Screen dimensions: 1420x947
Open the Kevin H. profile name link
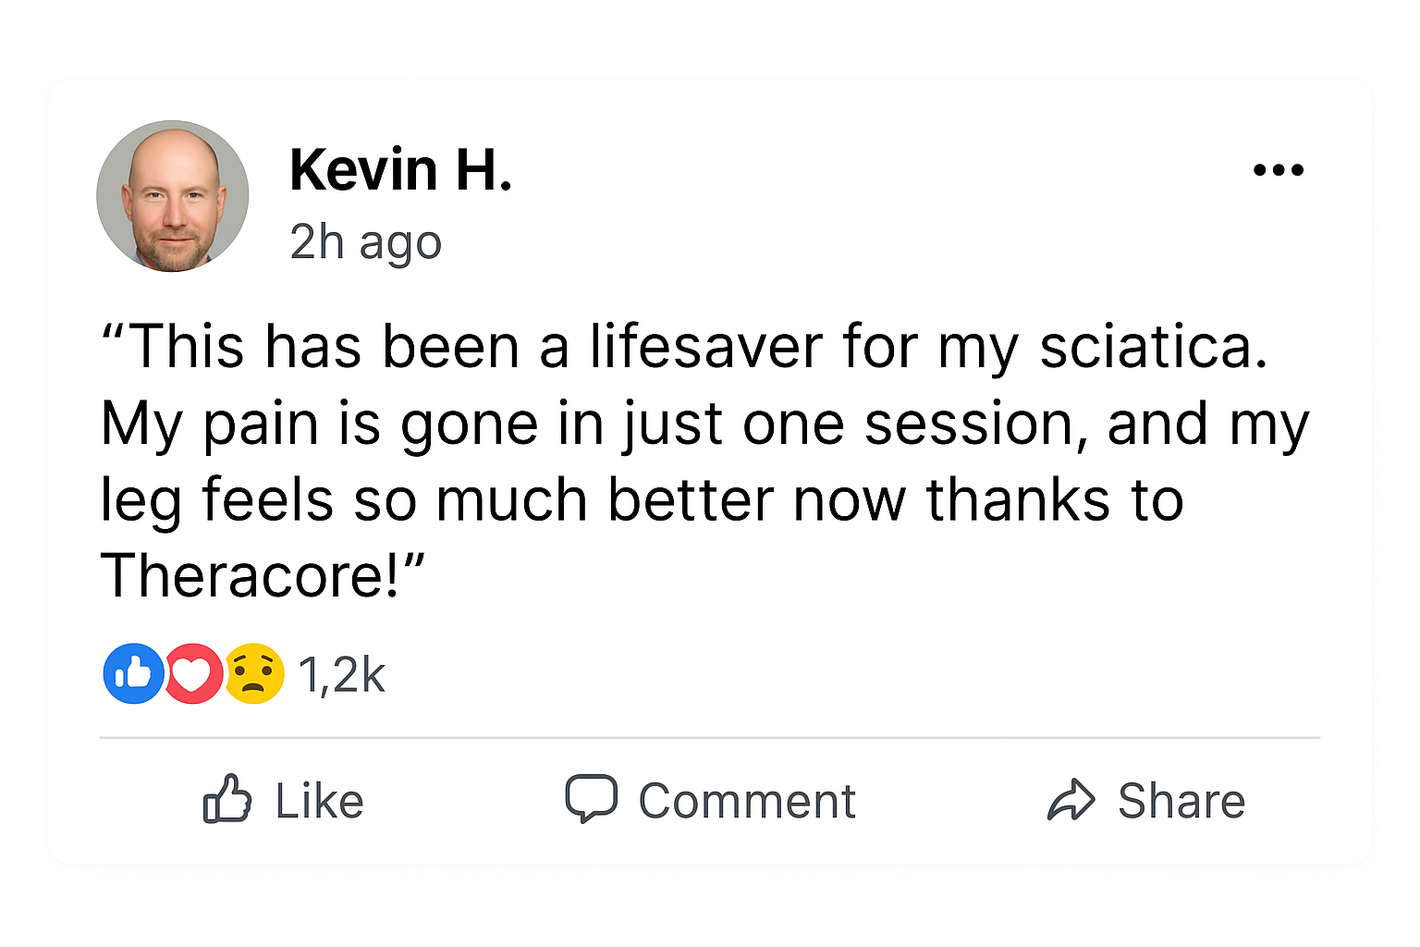400,170
